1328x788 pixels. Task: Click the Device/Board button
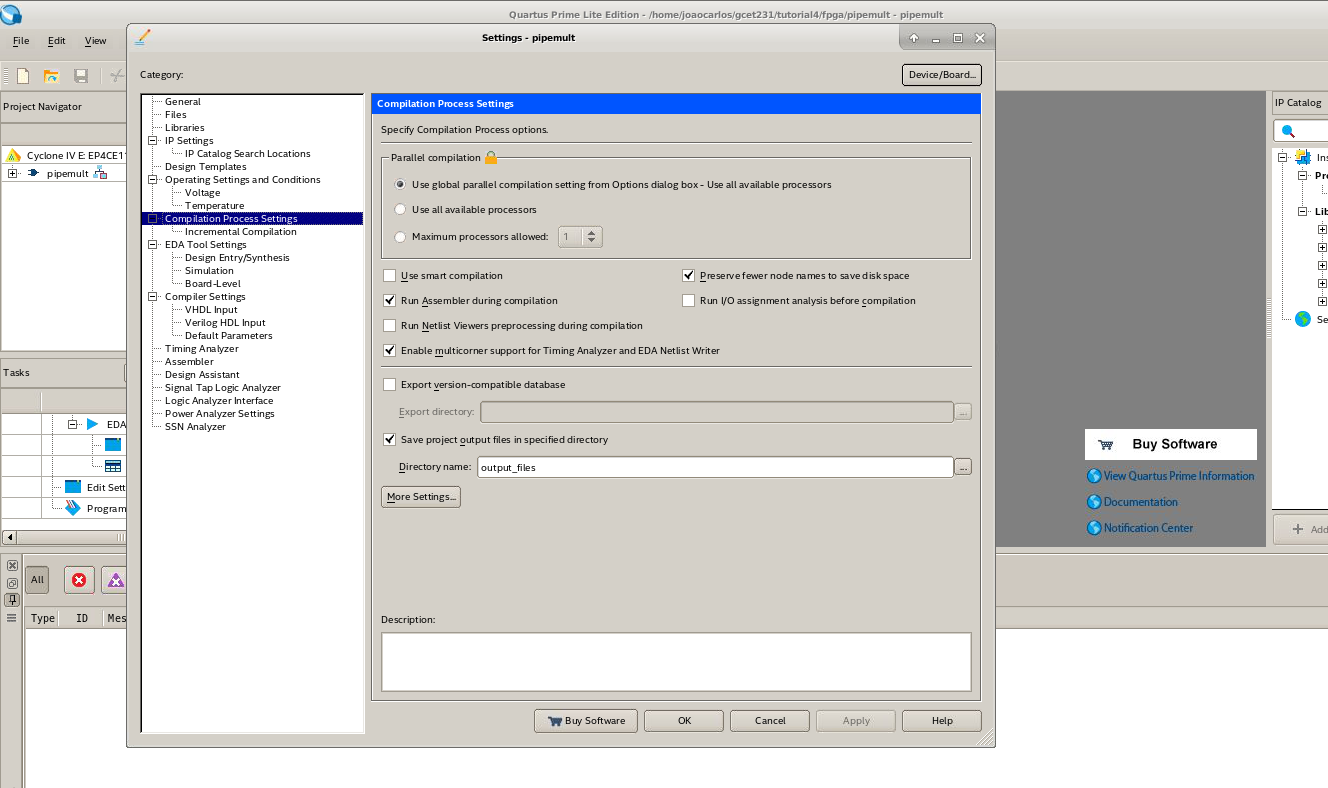942,75
